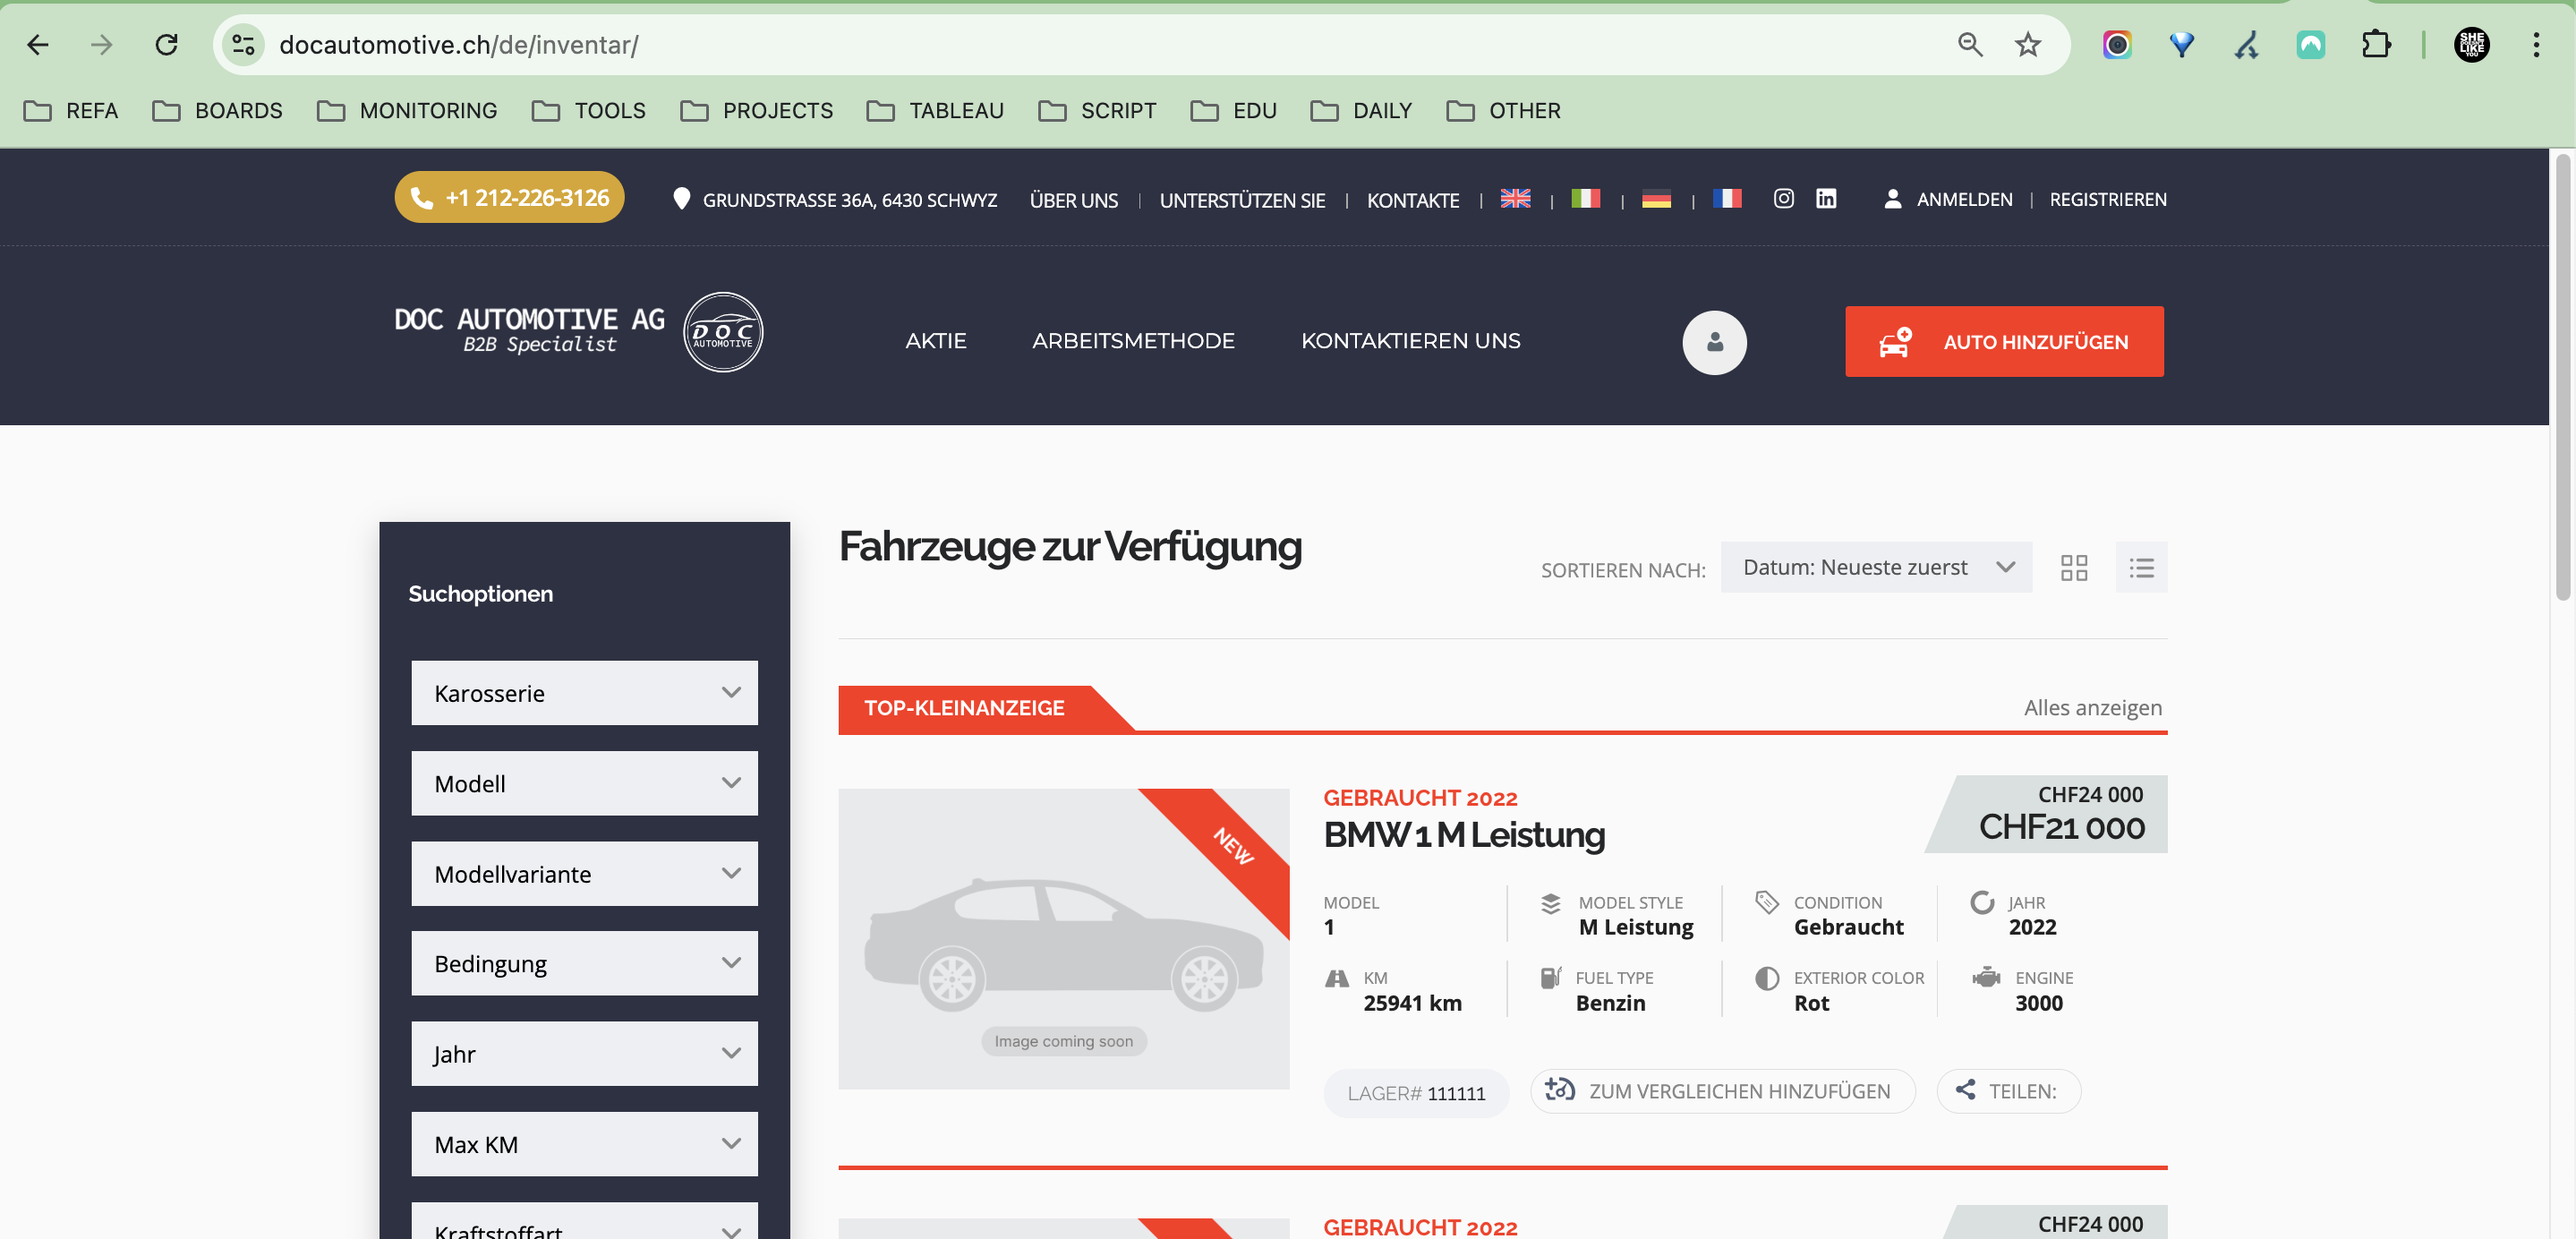
Task: Open the REFA bookmarks folder
Action: click(71, 111)
